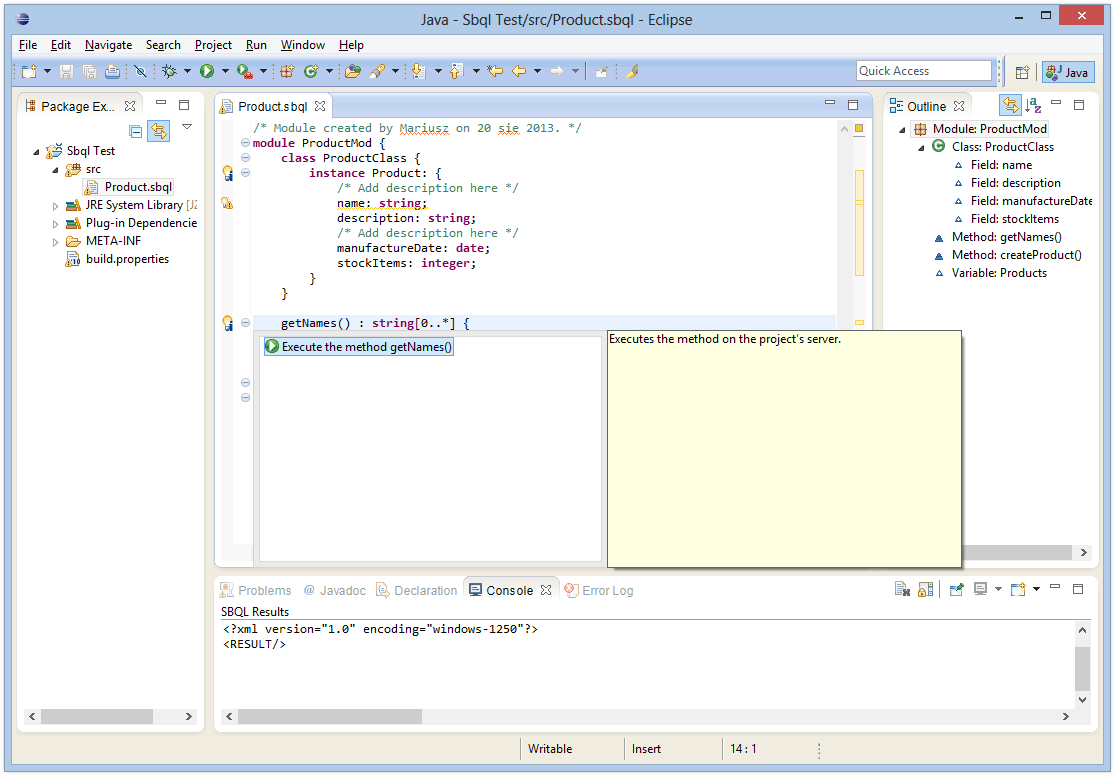Close the Outline view tab

tap(959, 106)
